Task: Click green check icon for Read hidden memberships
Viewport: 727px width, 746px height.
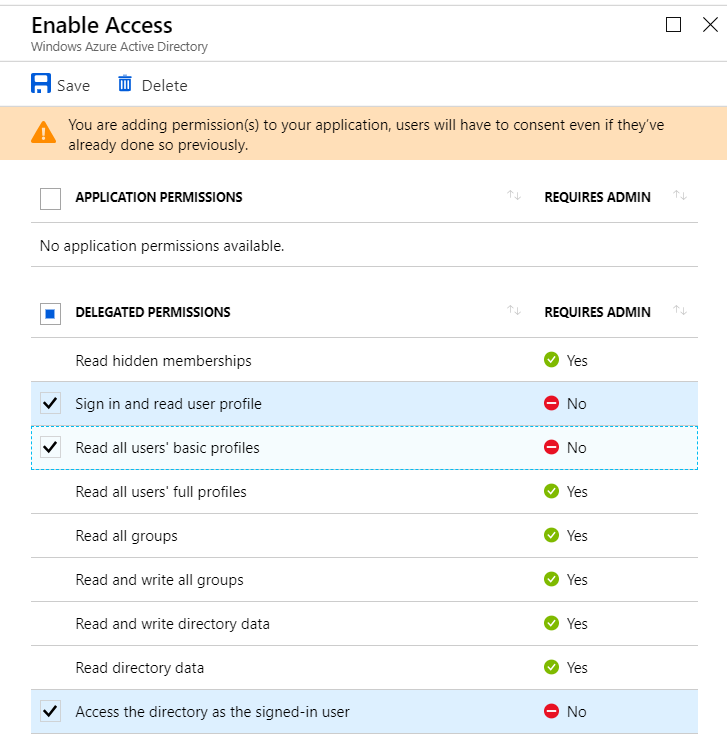Action: 551,360
